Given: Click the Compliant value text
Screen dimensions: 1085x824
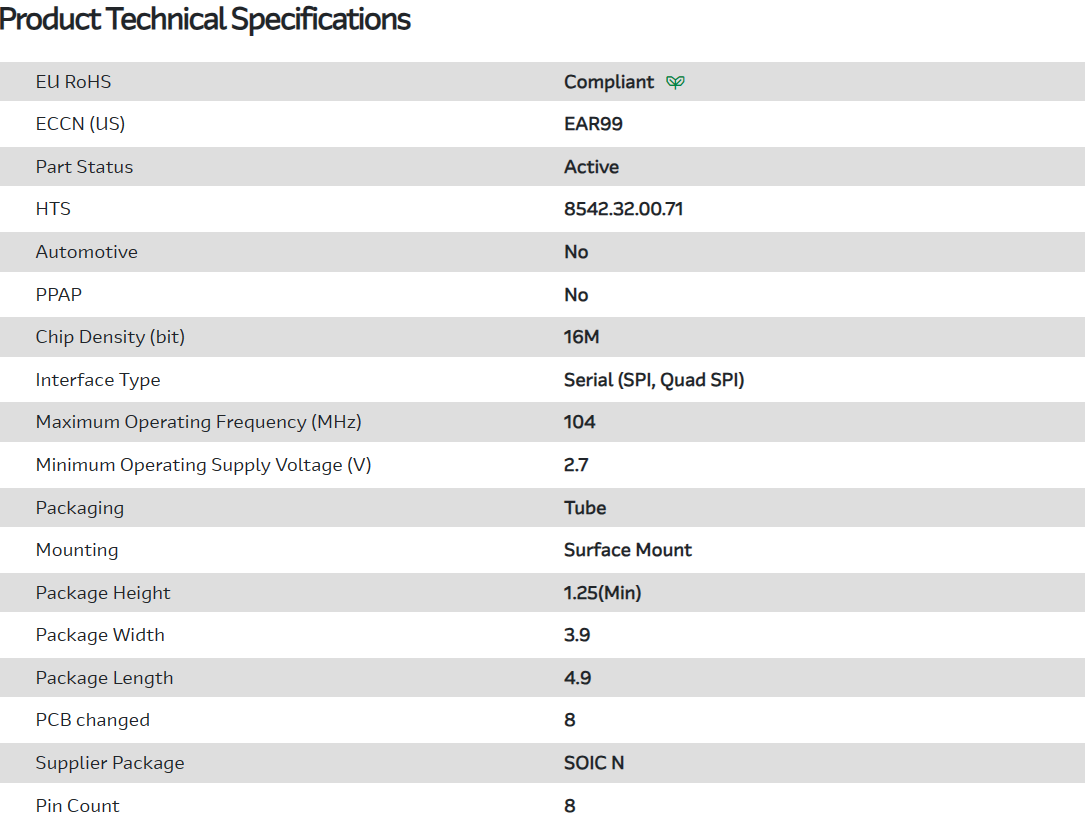Looking at the screenshot, I should tap(608, 82).
